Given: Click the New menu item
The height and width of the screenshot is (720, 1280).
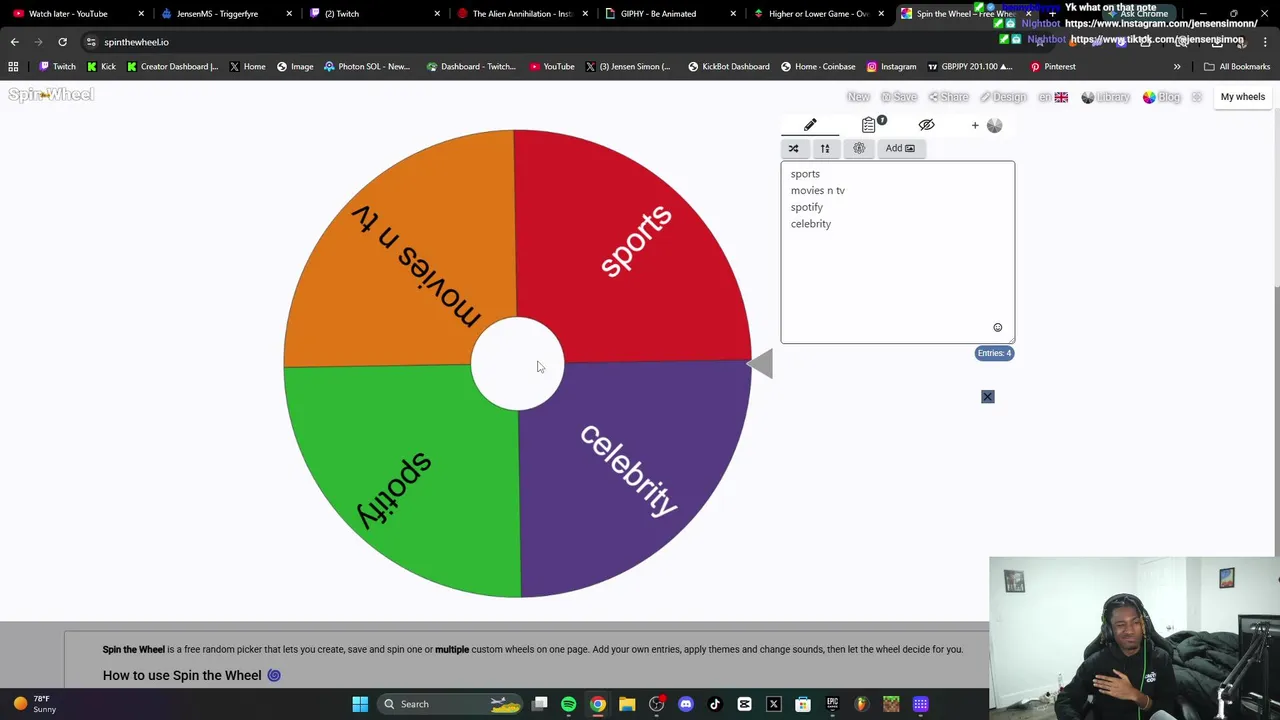Looking at the screenshot, I should point(858,97).
